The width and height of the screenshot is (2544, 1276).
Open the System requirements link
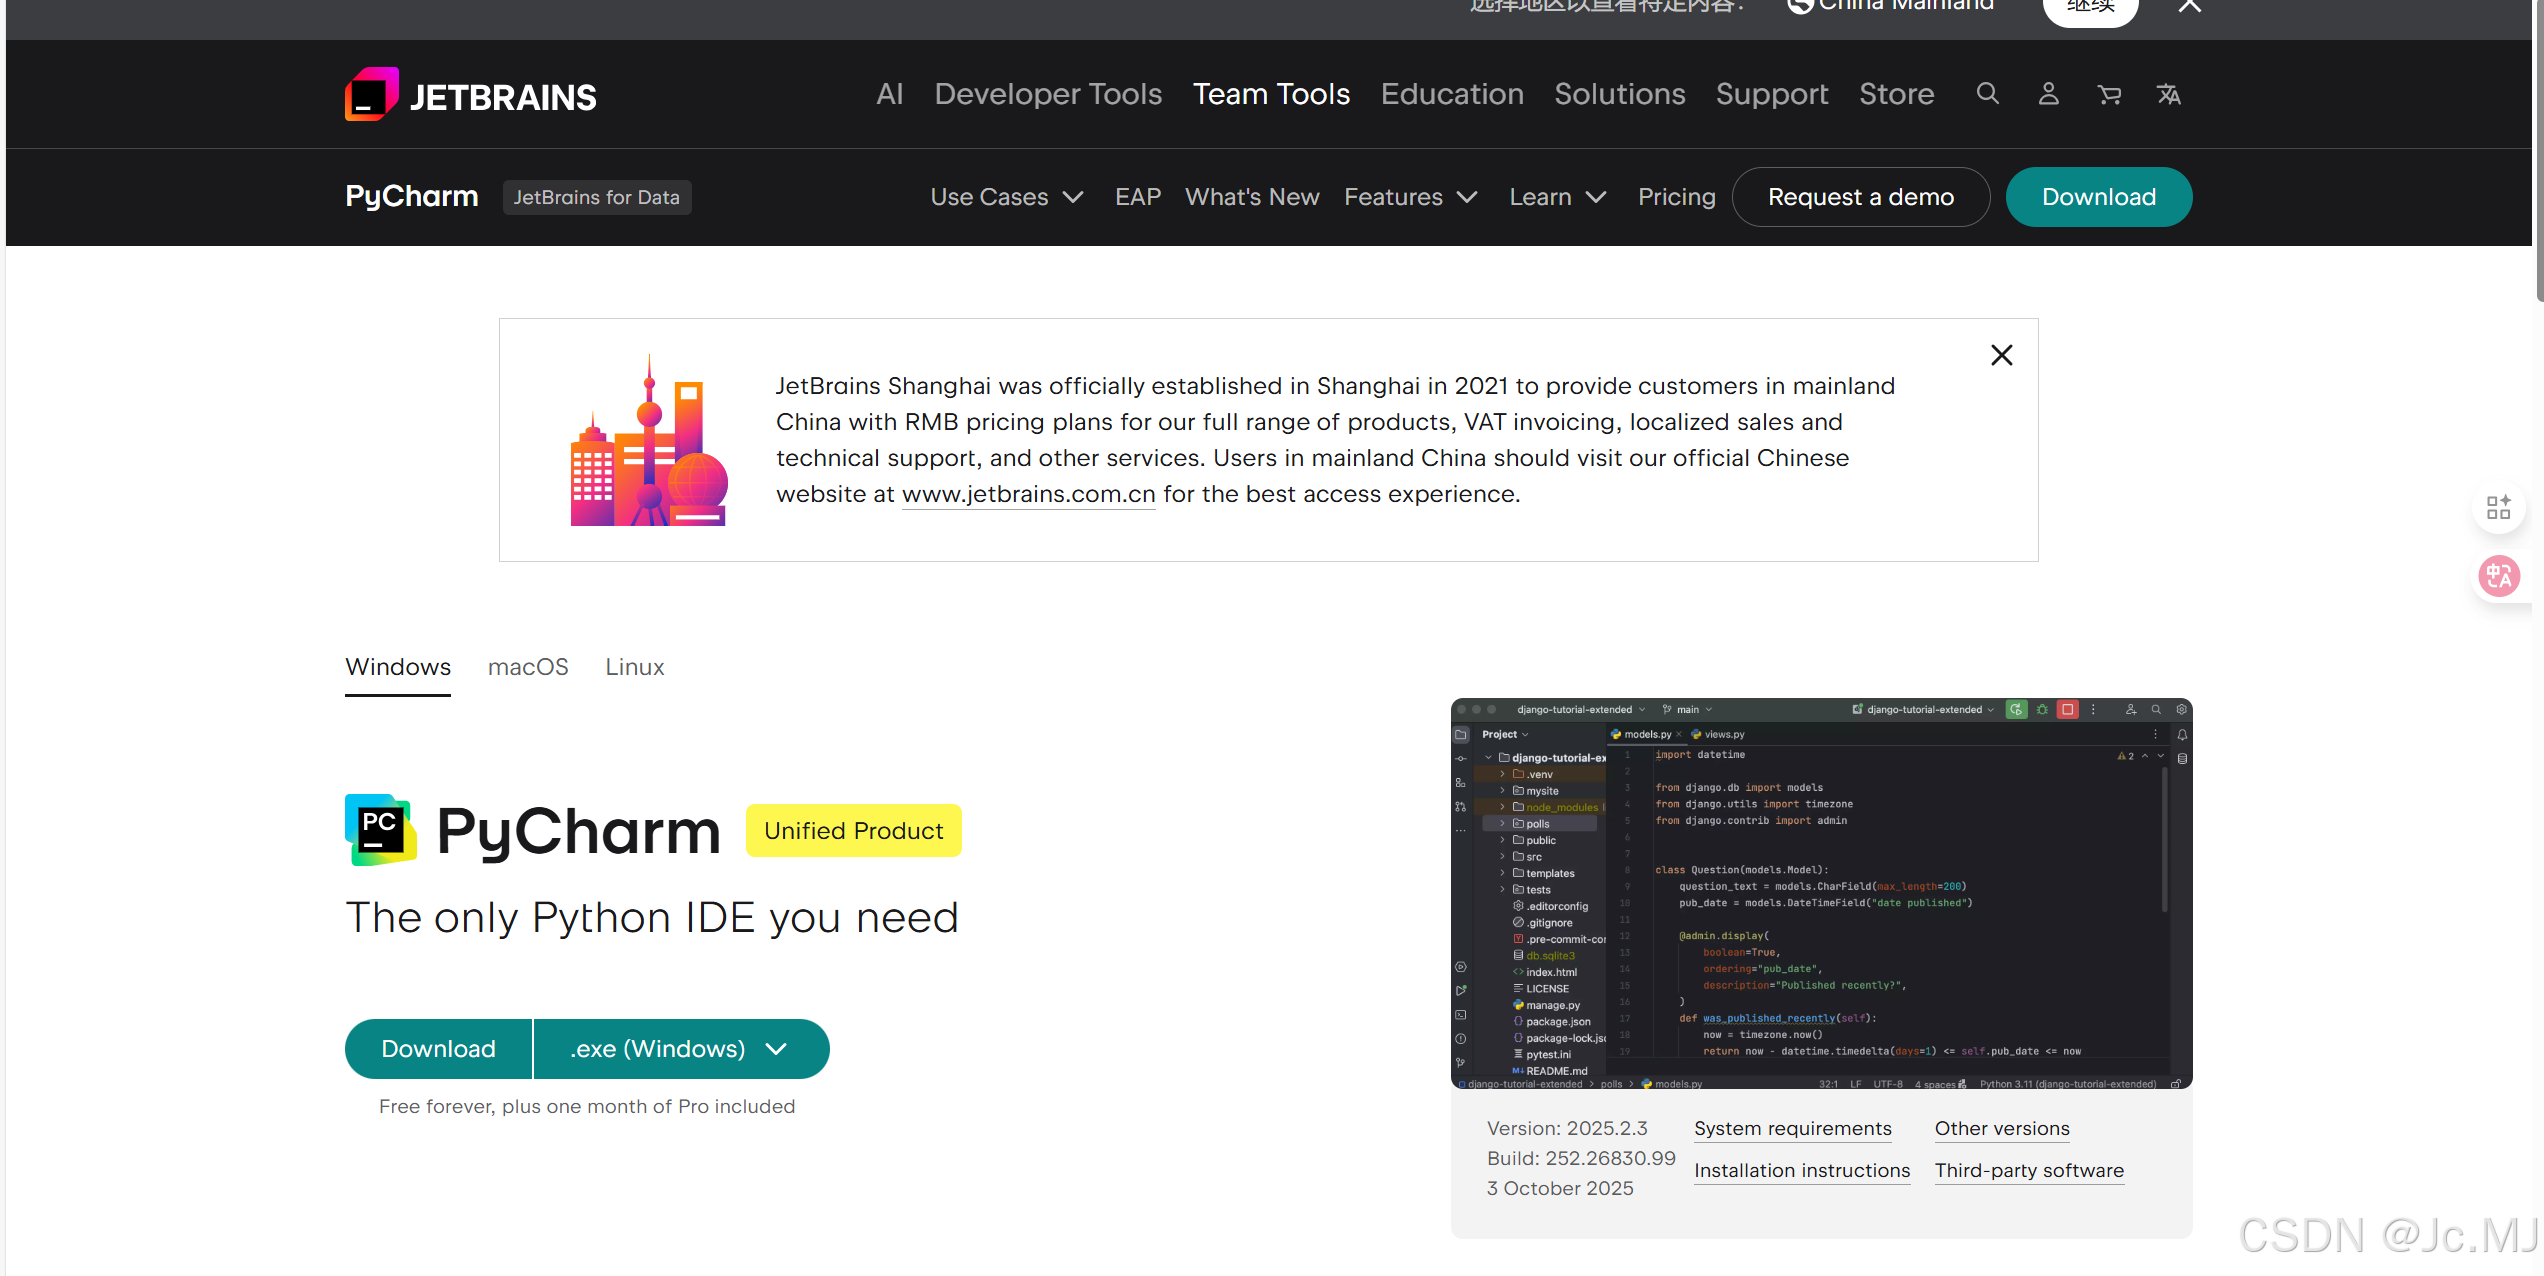click(1792, 1128)
